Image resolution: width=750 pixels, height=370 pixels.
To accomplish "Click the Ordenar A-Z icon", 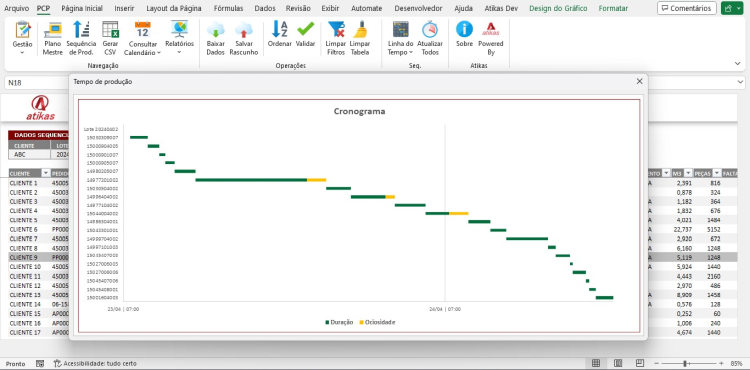I will pyautogui.click(x=279, y=30).
